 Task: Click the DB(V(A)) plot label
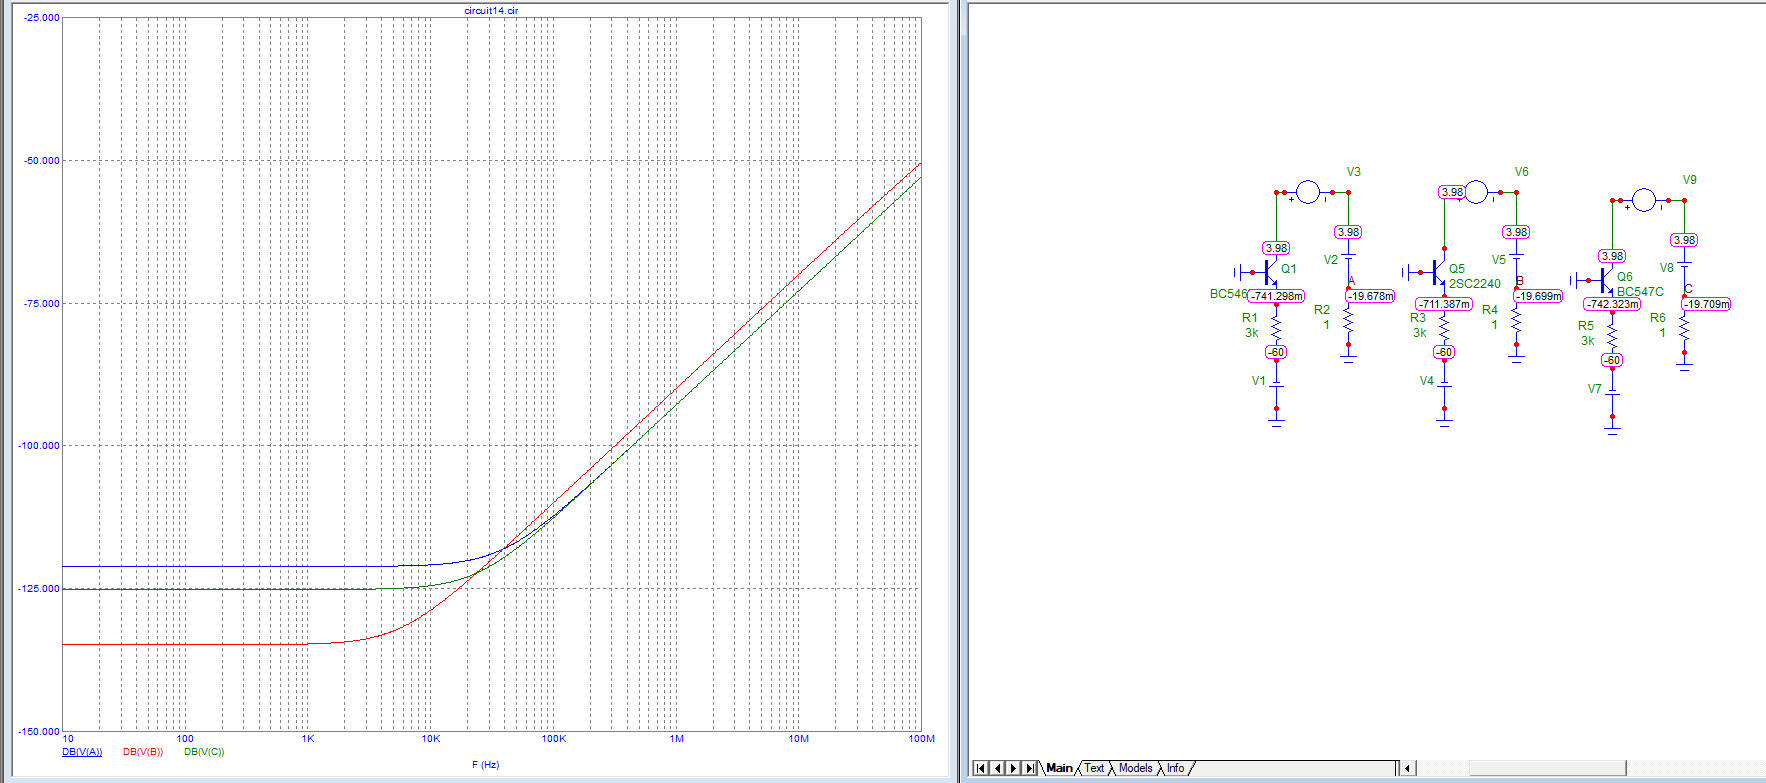tap(82, 752)
